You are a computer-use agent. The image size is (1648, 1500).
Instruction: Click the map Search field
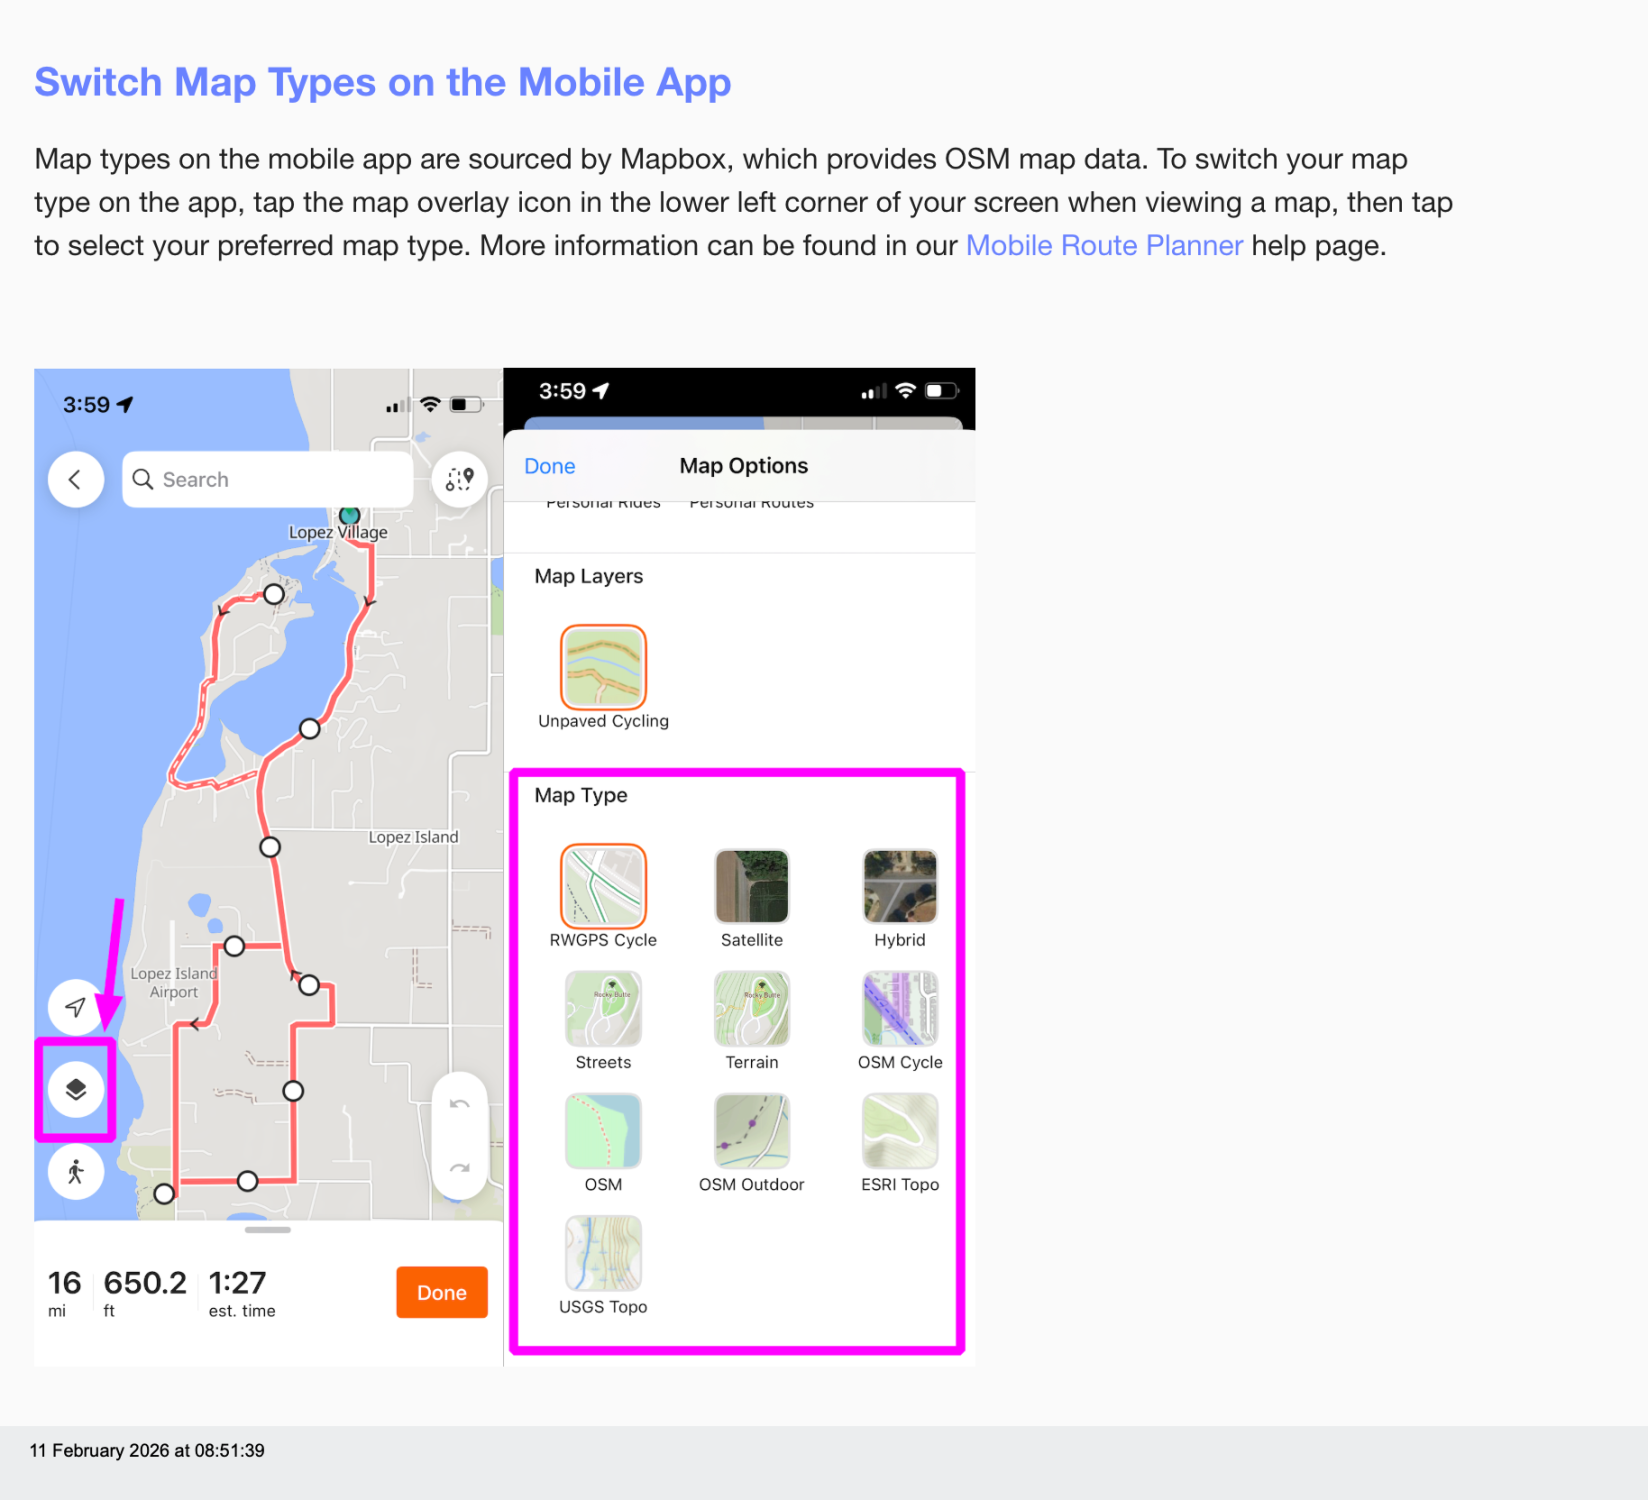(x=268, y=480)
